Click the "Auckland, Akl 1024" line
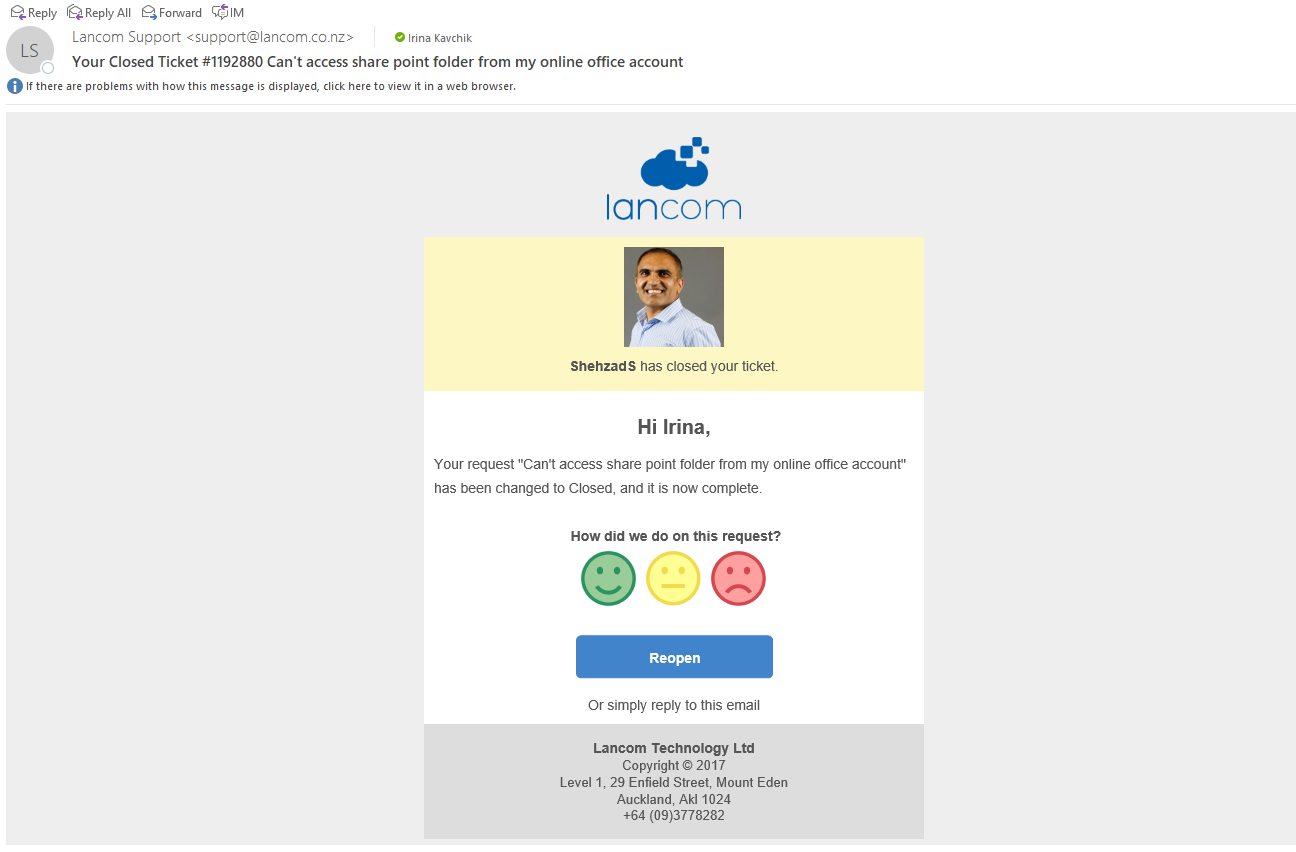The height and width of the screenshot is (852, 1296). 674,799
